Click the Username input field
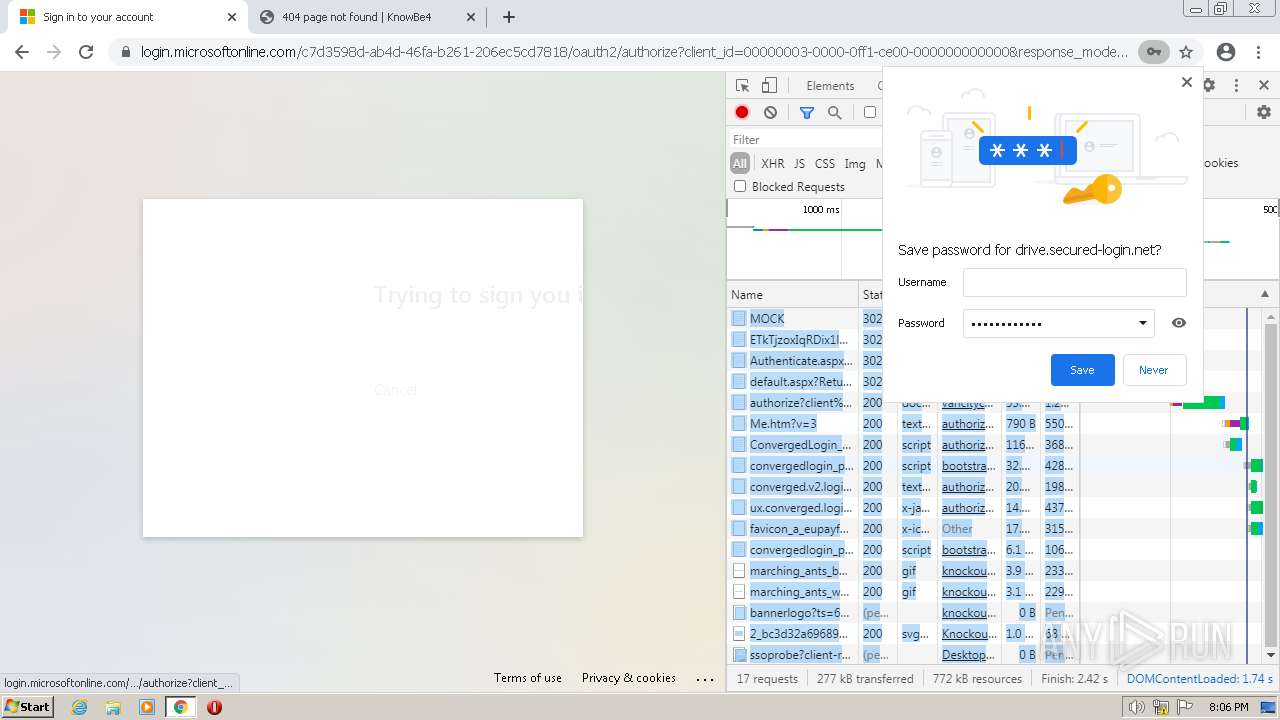This screenshot has width=1280, height=720. (x=1074, y=282)
